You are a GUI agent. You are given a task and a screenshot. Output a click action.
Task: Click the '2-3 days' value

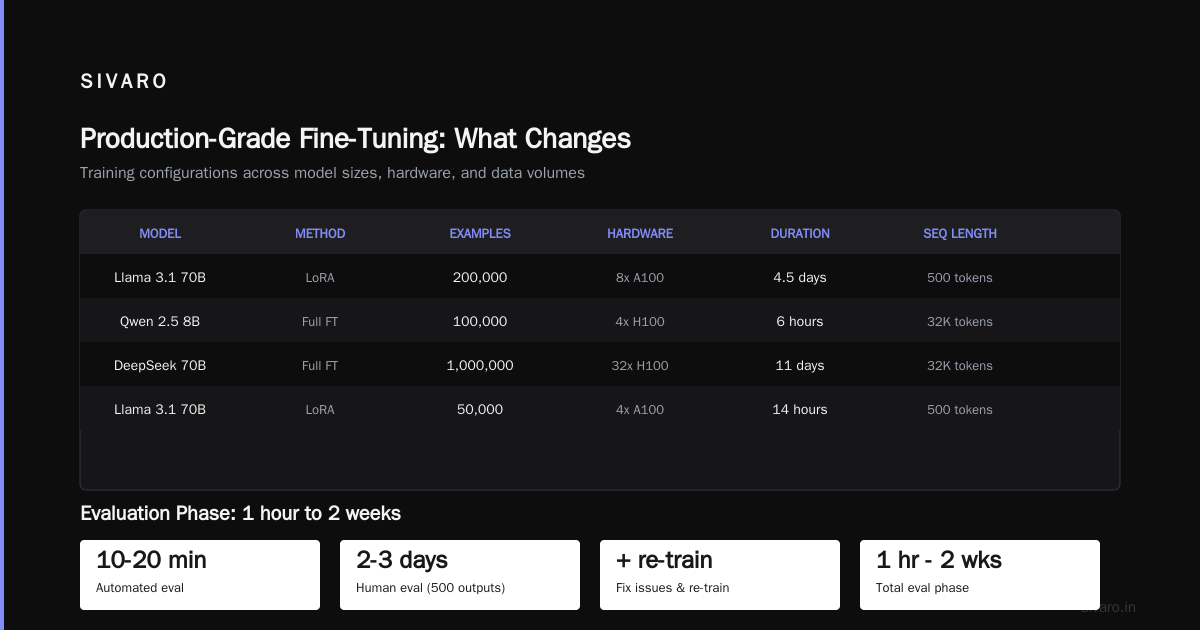pyautogui.click(x=402, y=560)
